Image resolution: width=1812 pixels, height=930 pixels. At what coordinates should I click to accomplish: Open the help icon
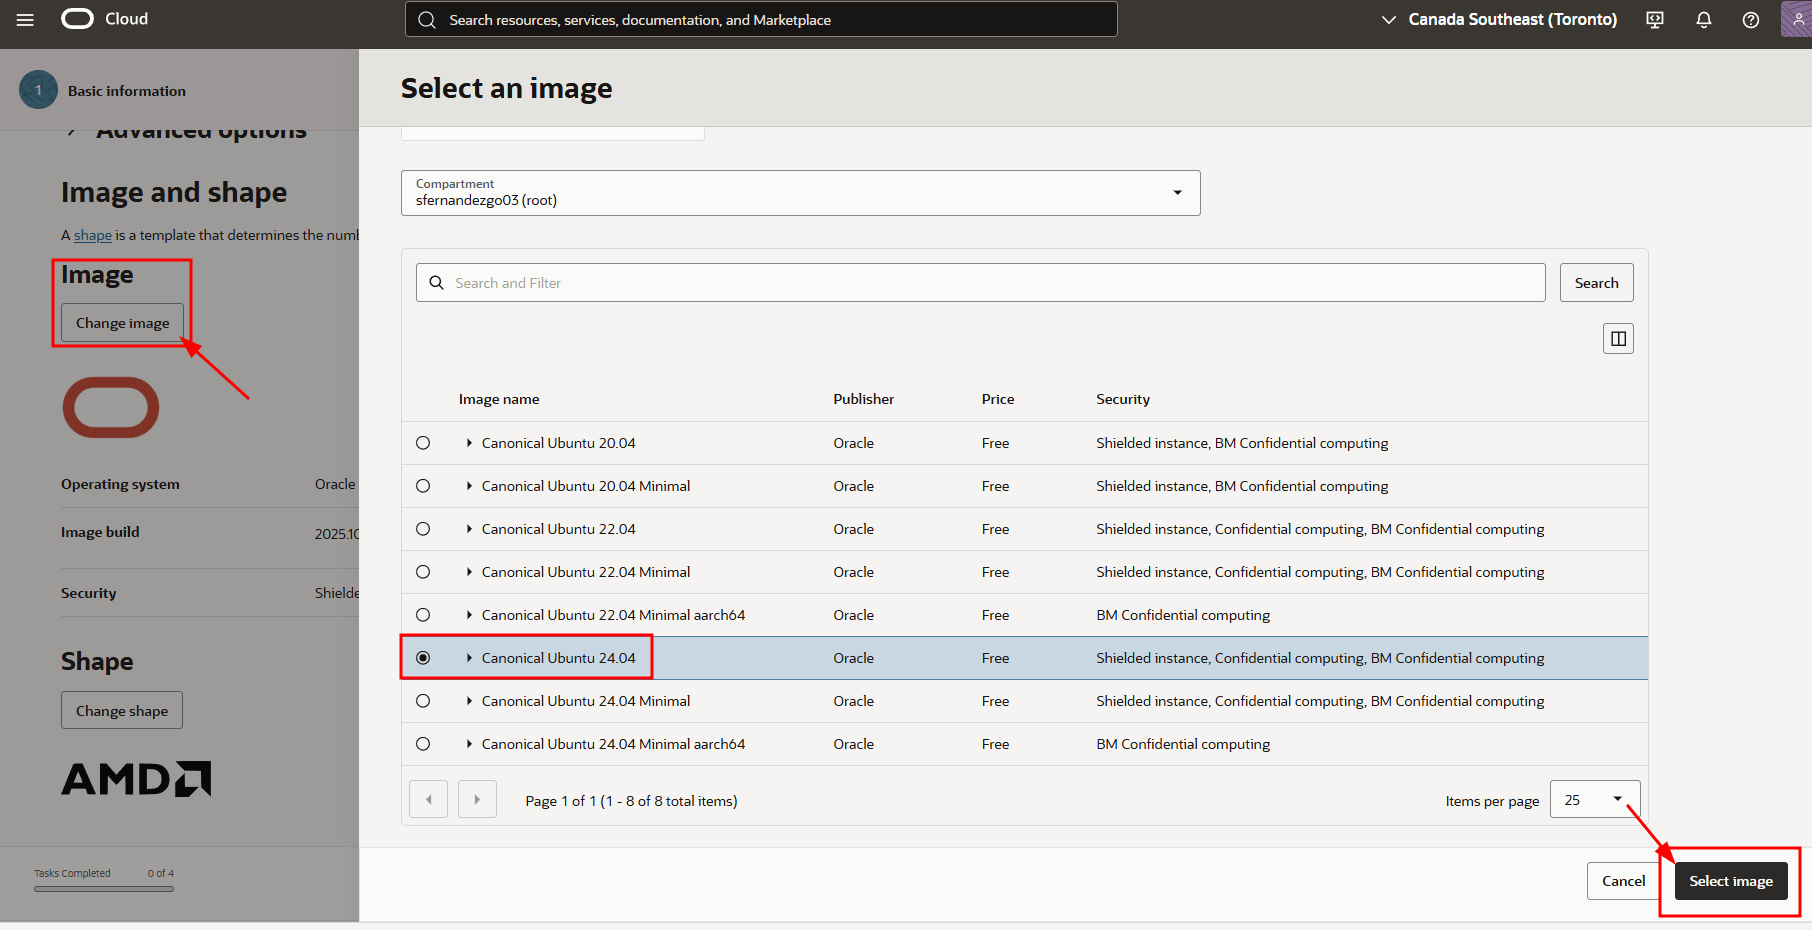1750,19
